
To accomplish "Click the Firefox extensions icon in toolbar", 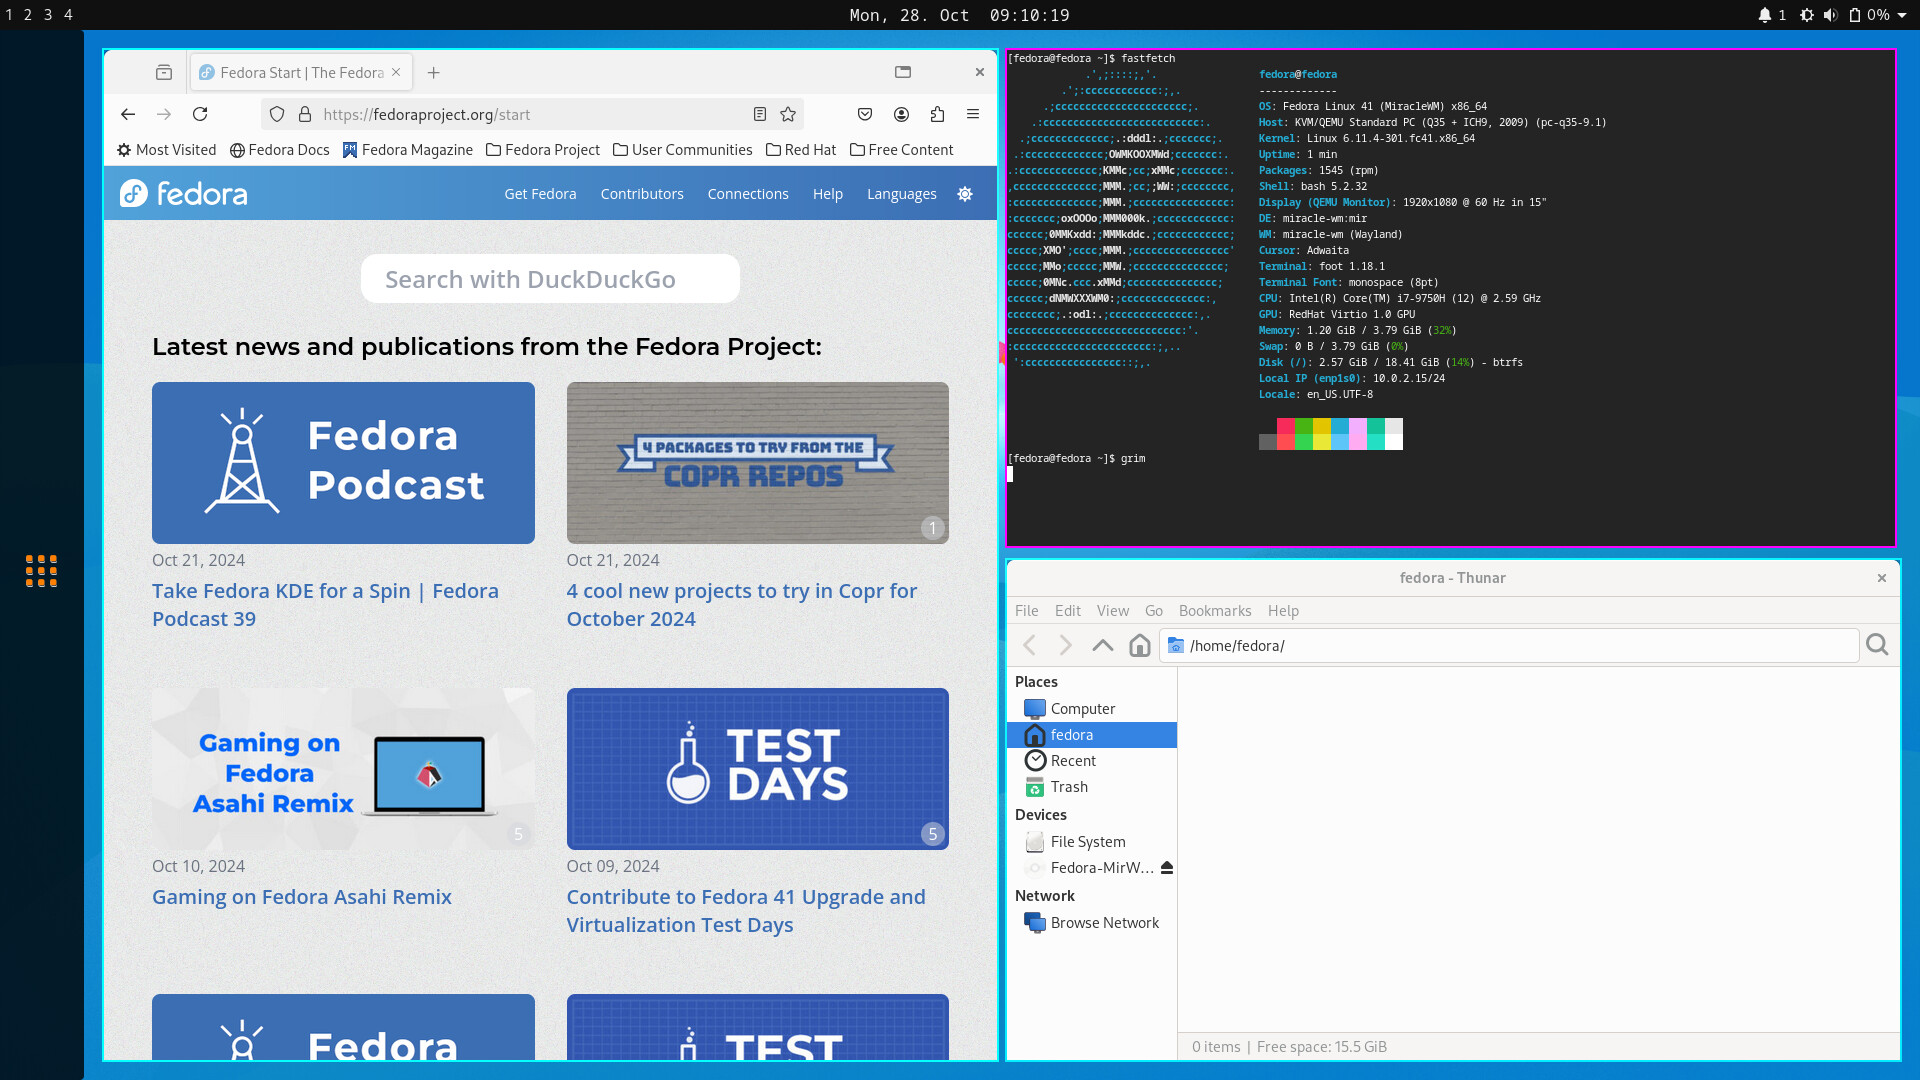I will (938, 115).
